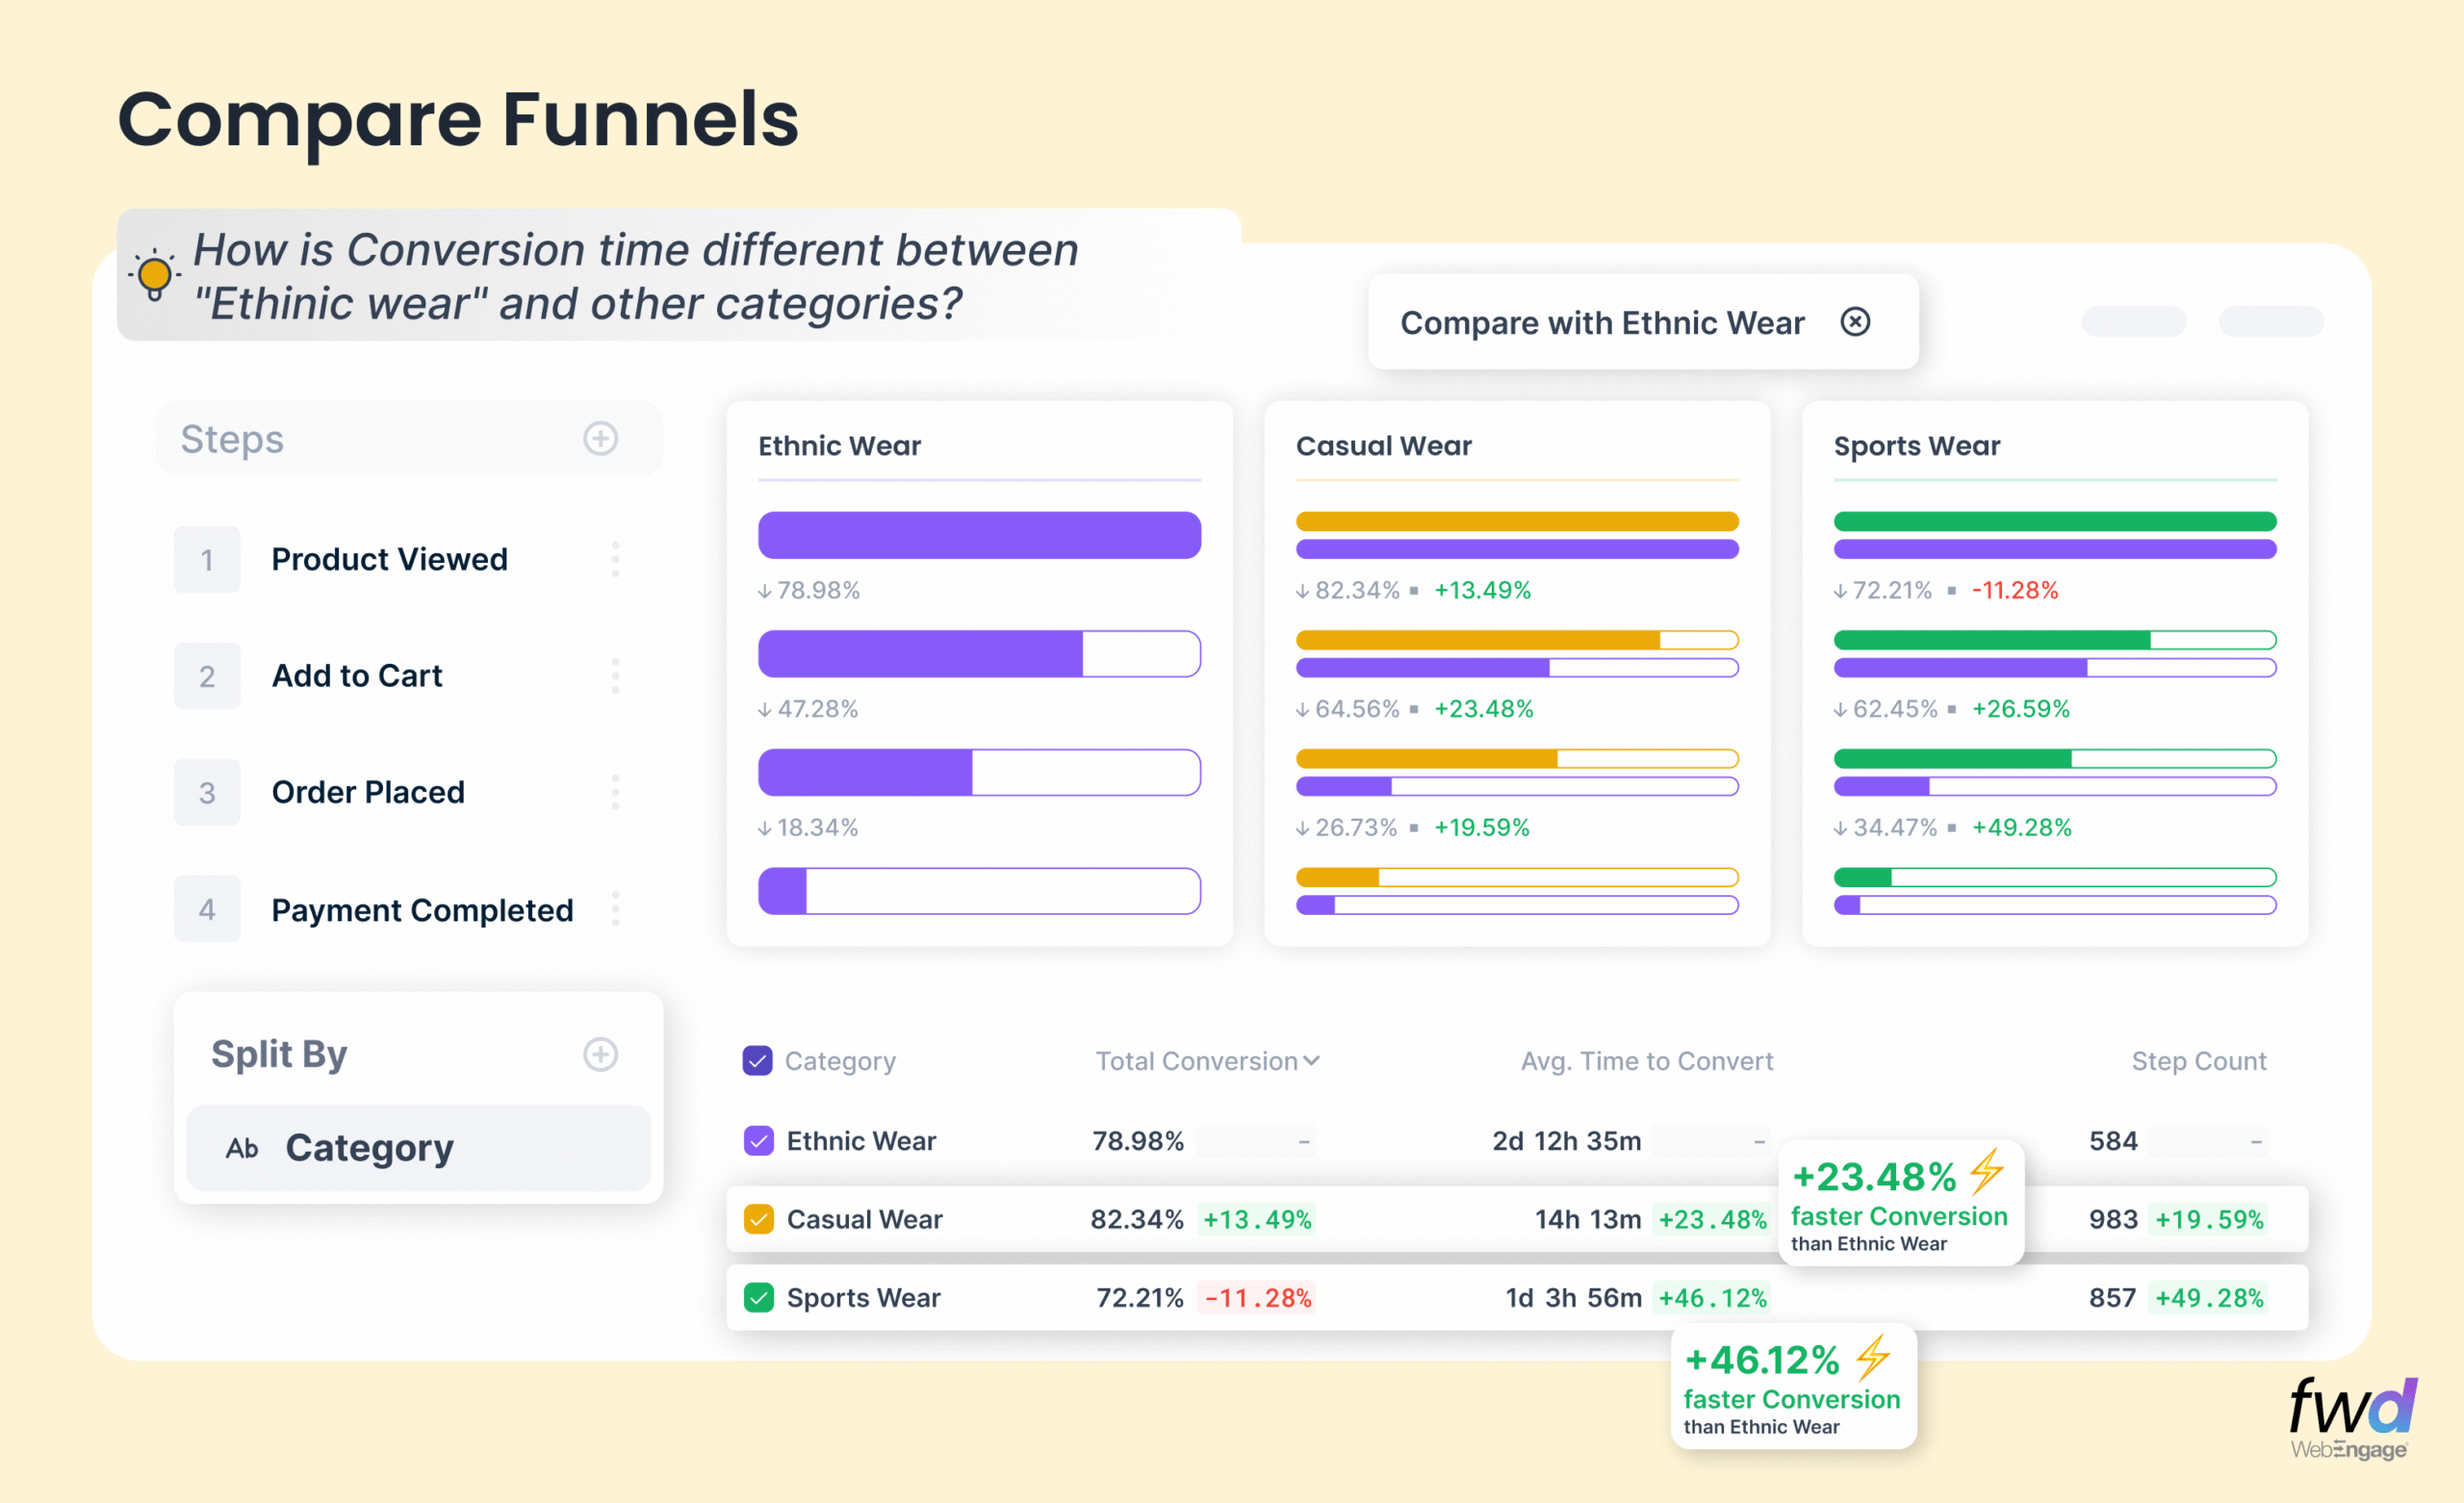This screenshot has width=2464, height=1503.
Task: Uncheck the Casual Wear row checkbox
Action: coord(758,1219)
